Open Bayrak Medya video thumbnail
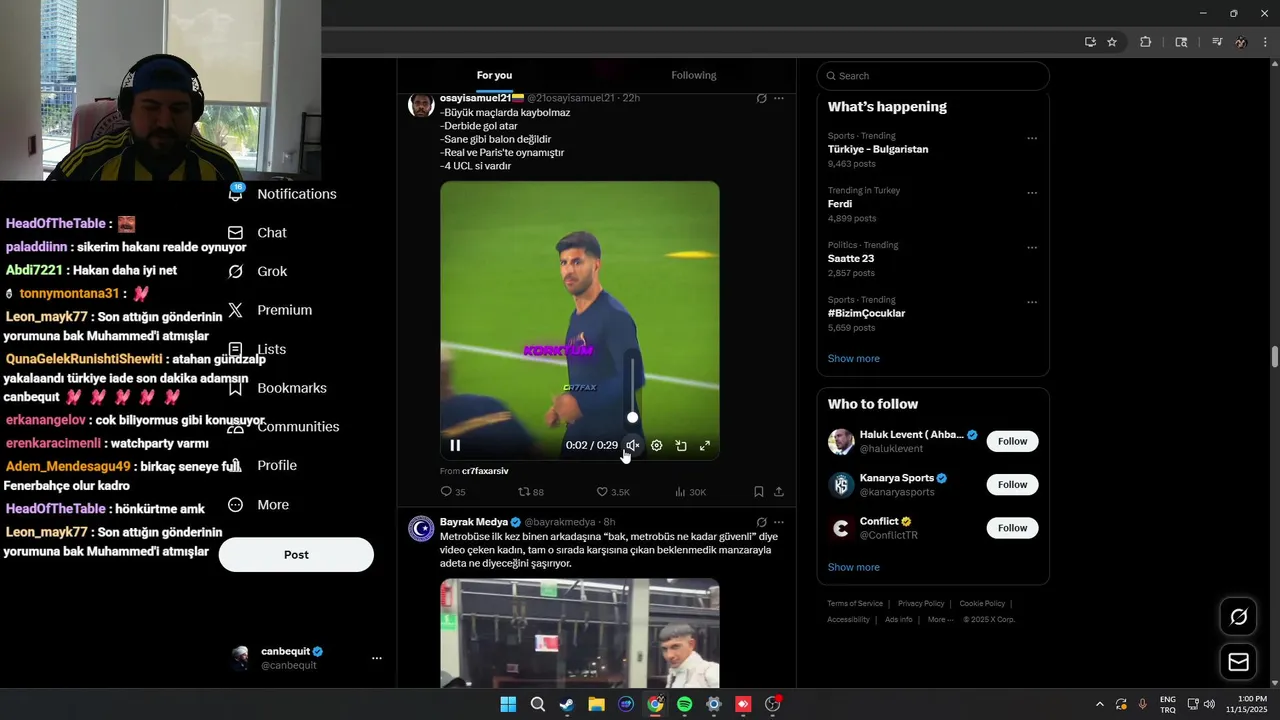 pyautogui.click(x=580, y=632)
